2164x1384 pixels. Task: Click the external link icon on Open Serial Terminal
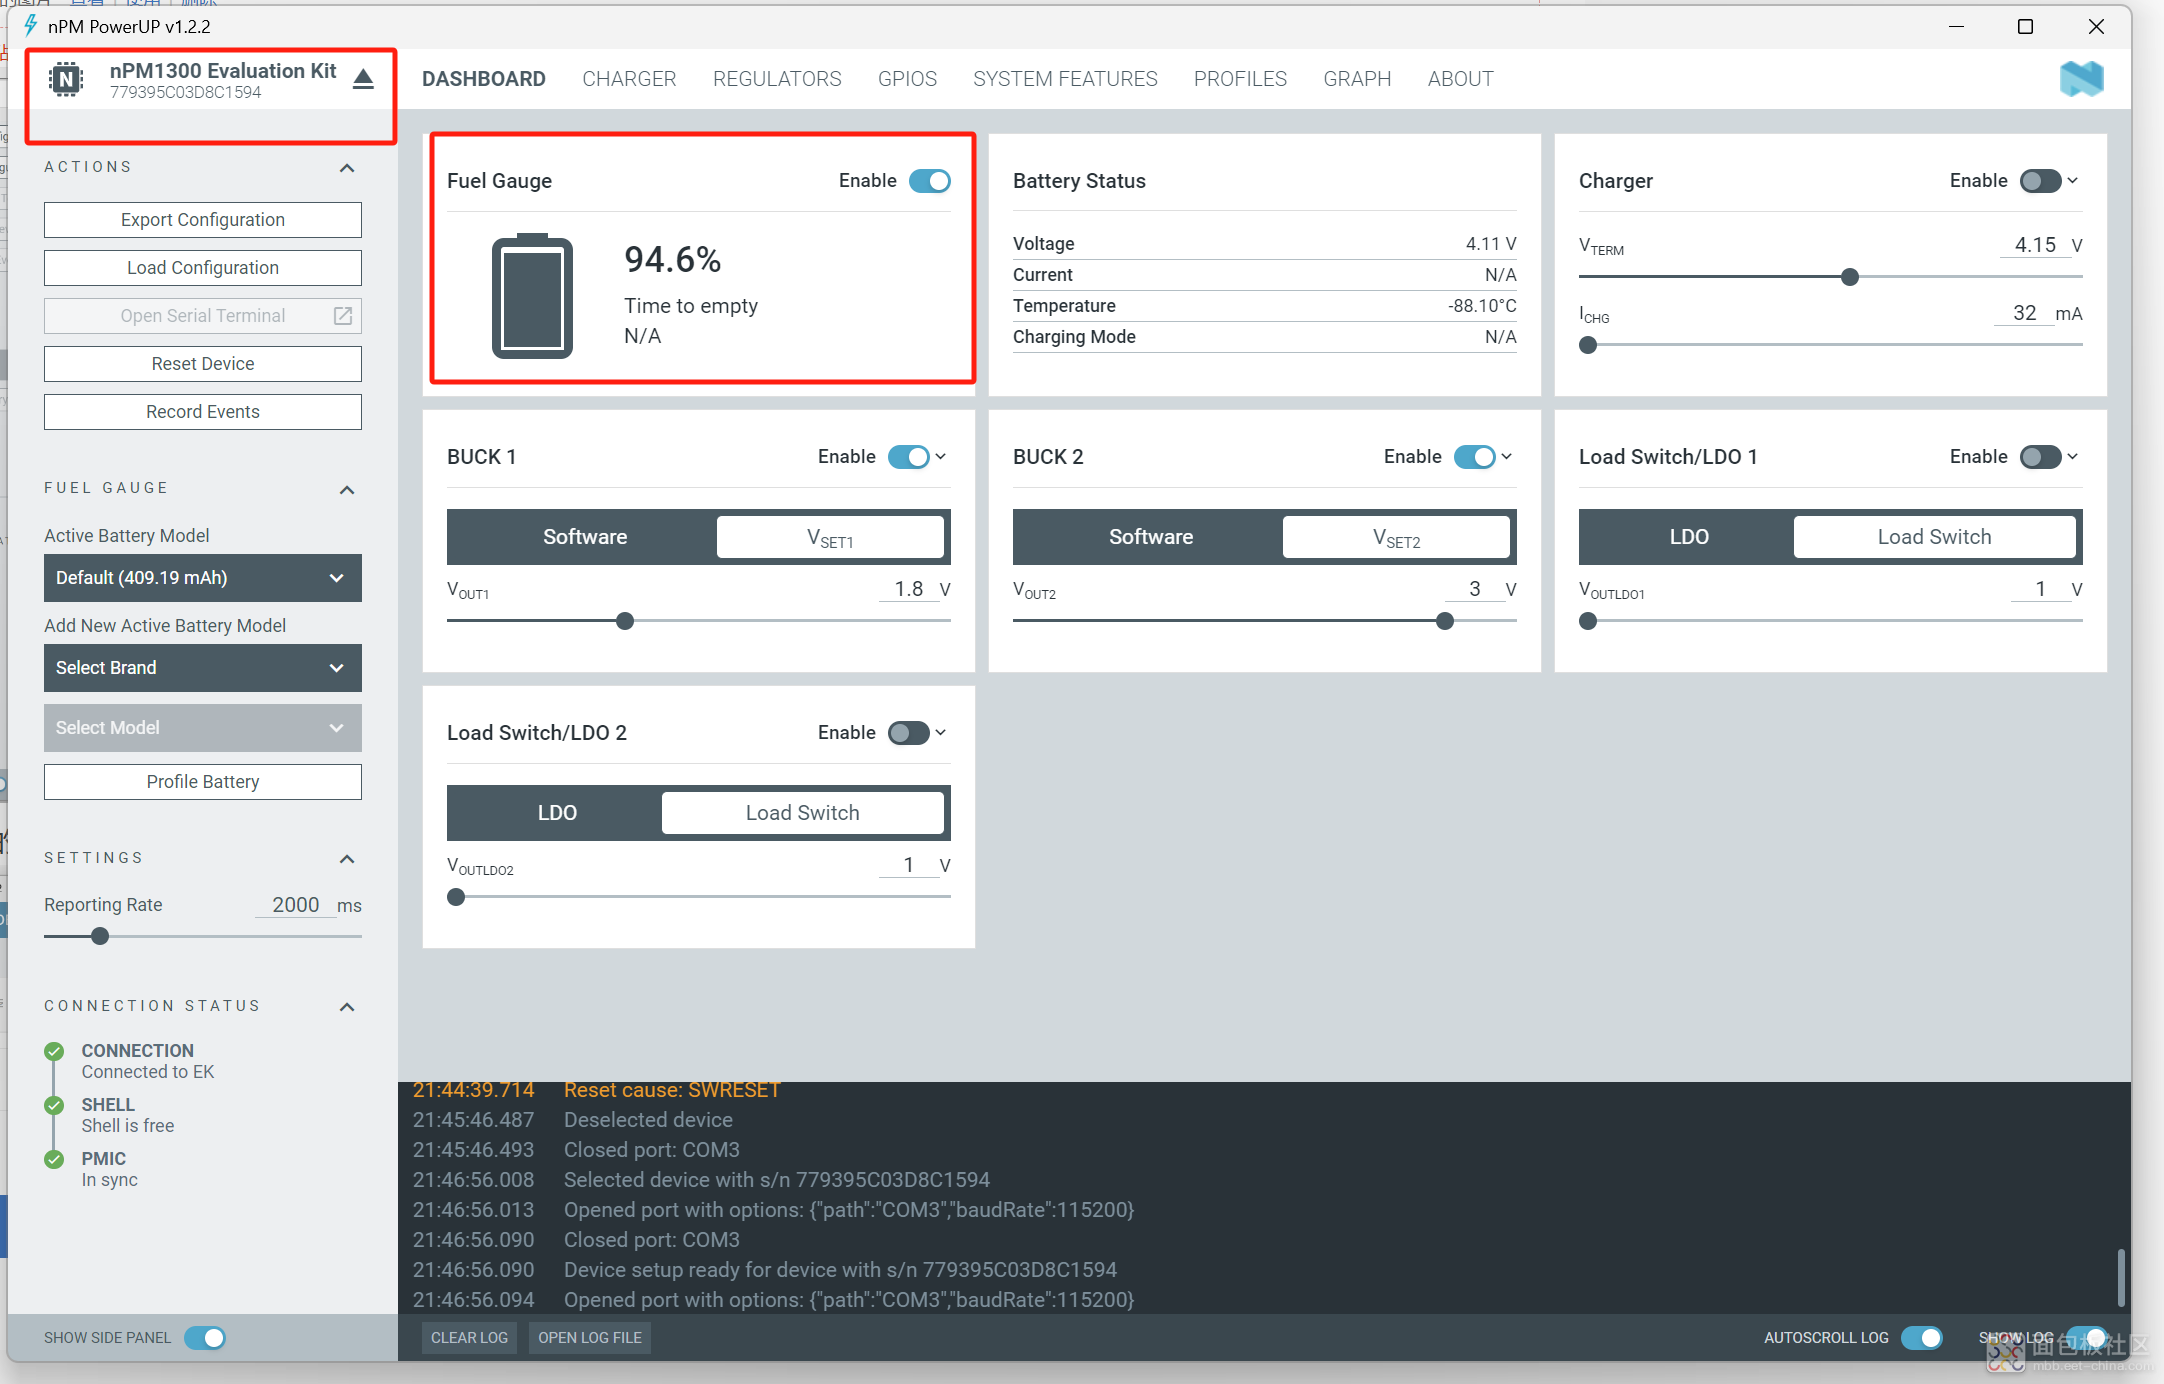point(342,316)
